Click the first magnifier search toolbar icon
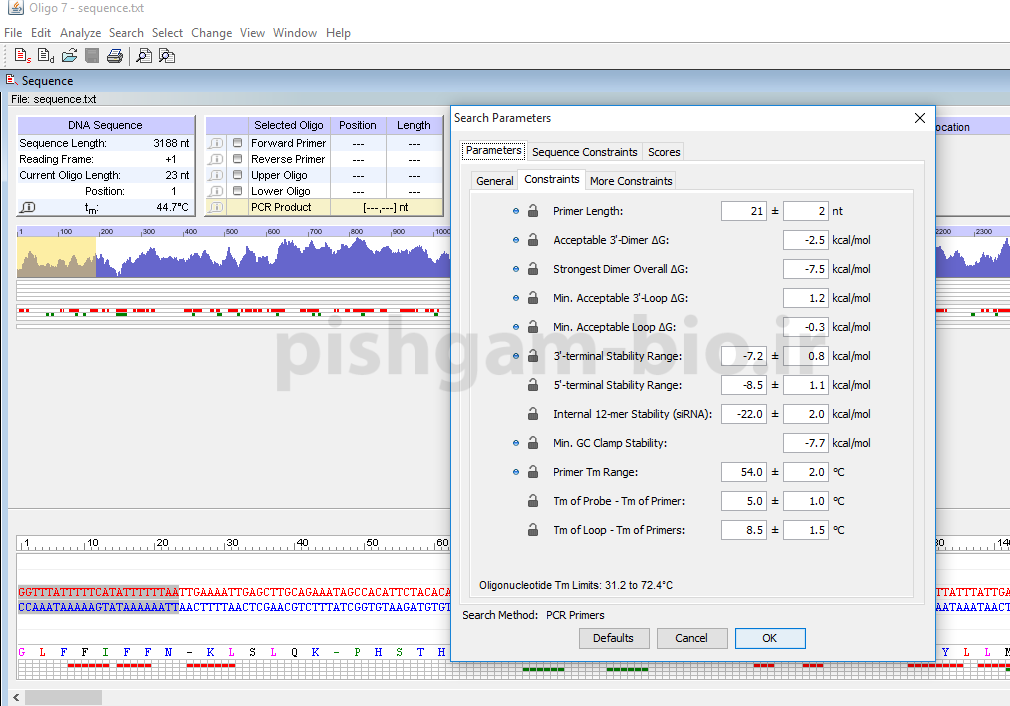 [144, 56]
